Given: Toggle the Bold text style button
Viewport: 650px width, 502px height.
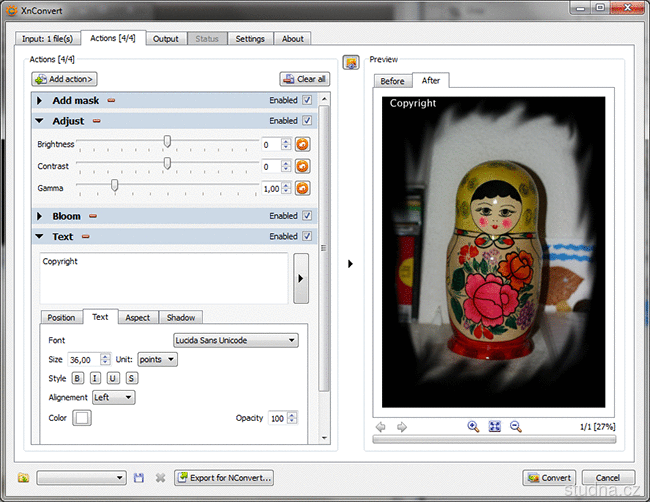Looking at the screenshot, I should (x=78, y=378).
